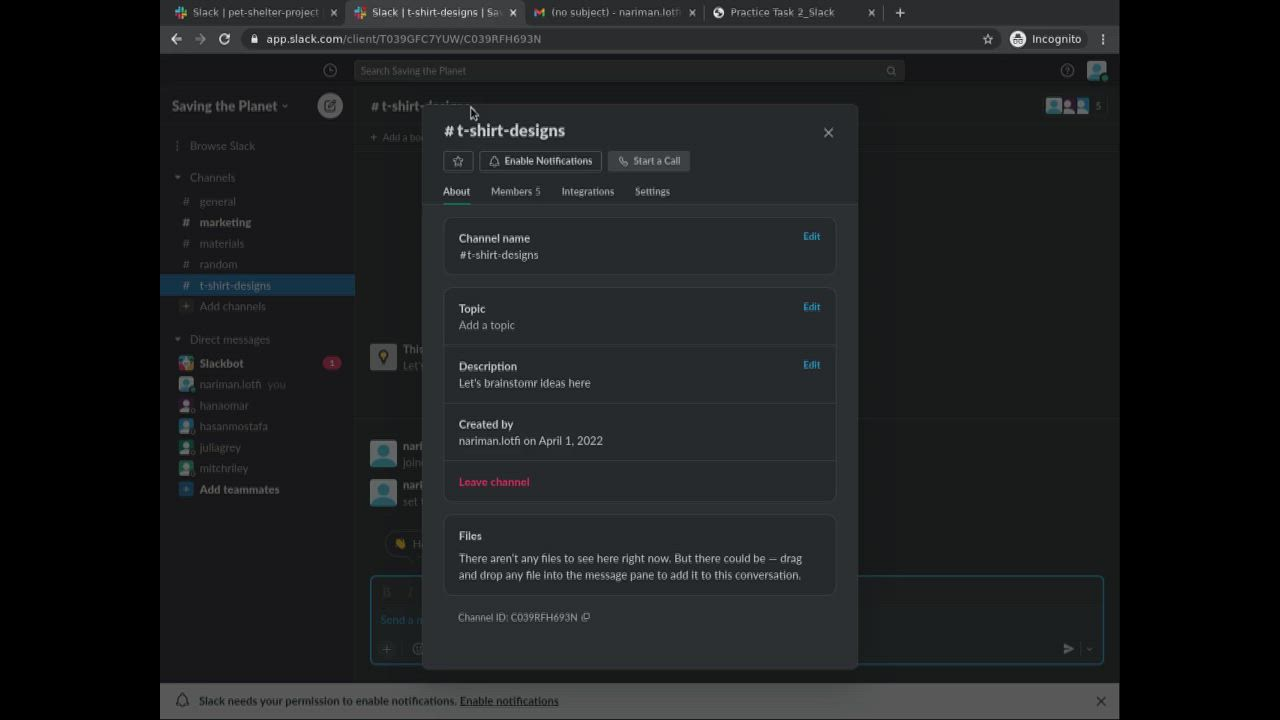The image size is (1280, 720).
Task: Open Chrome menu three dots
Action: point(1103,39)
